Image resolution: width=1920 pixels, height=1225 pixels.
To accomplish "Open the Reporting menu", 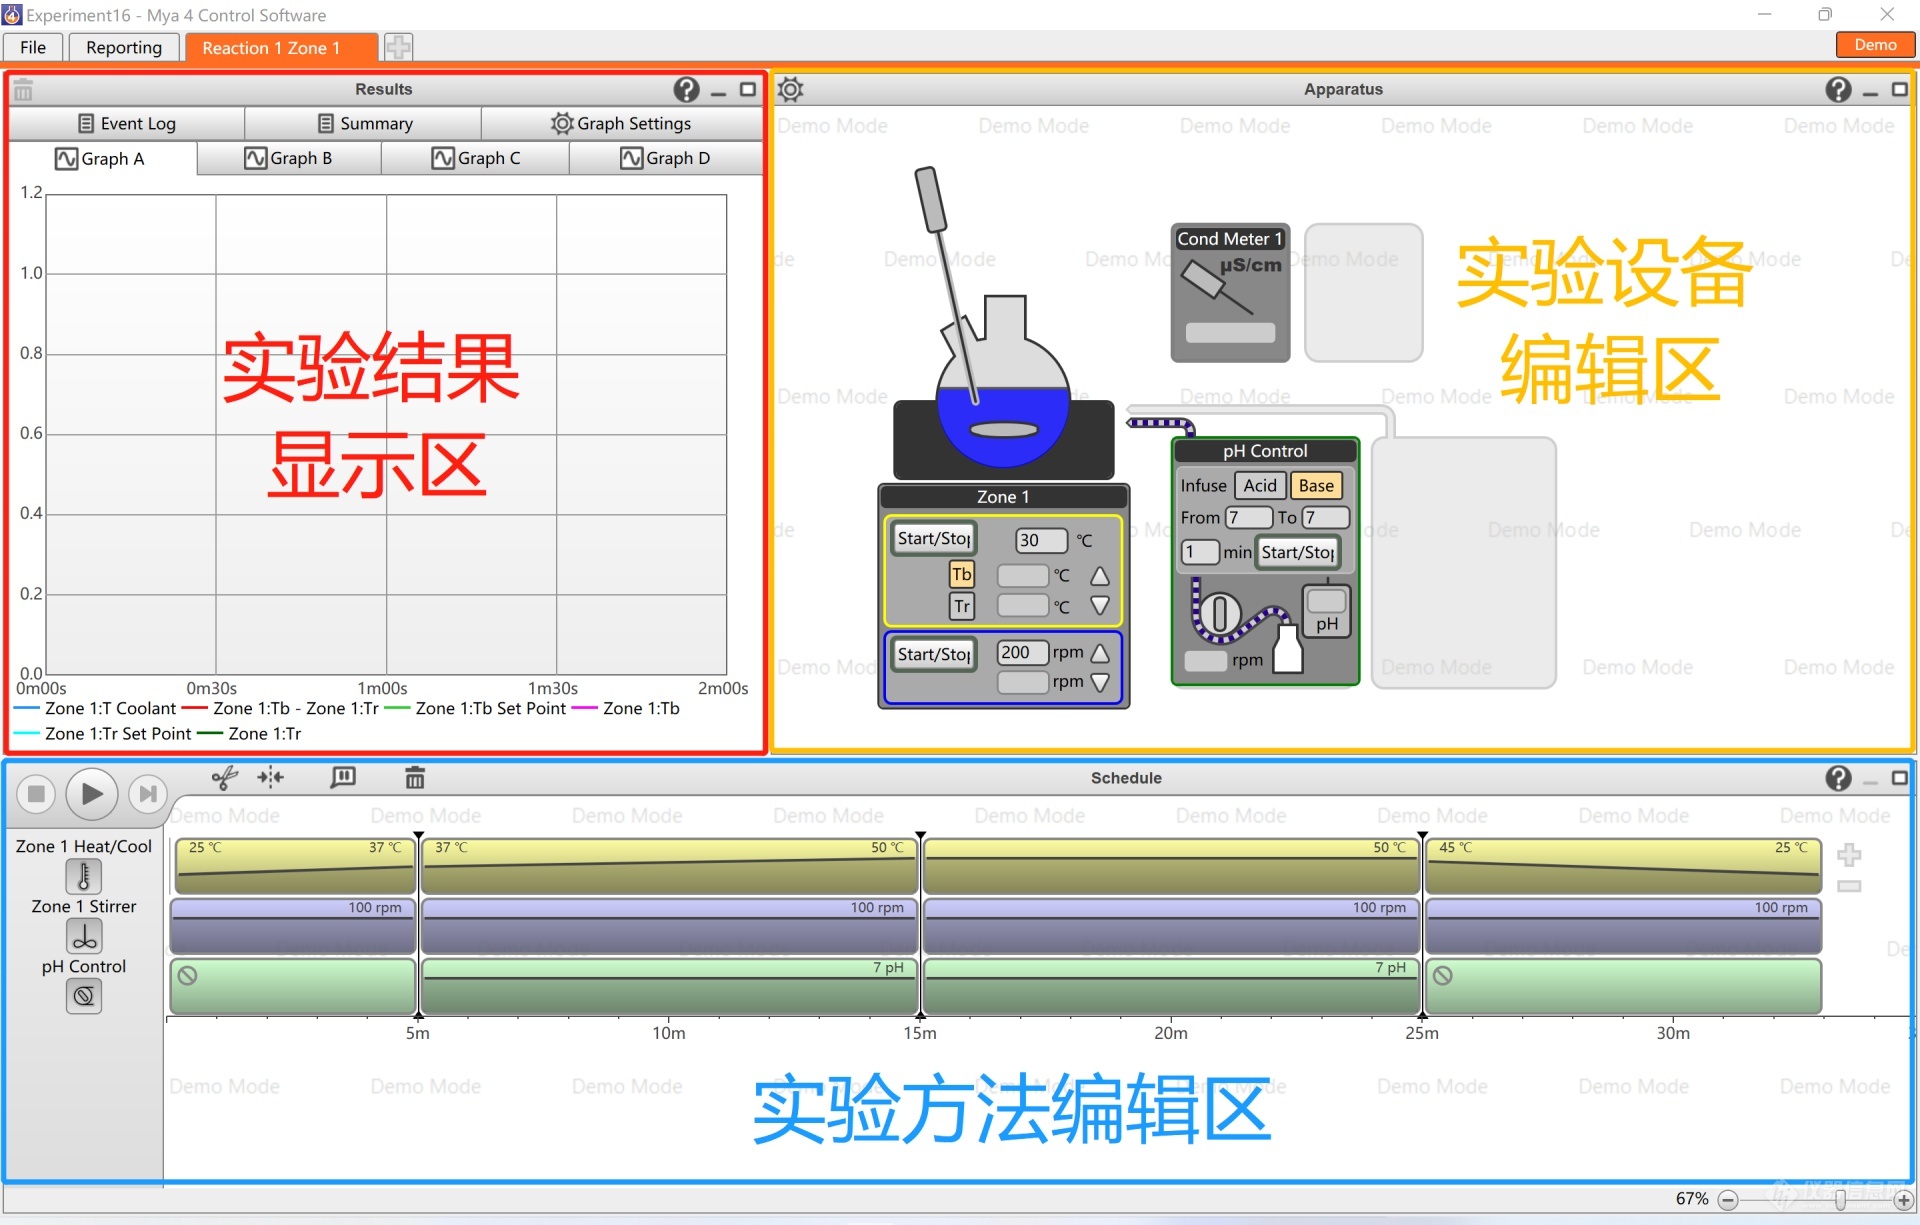I will point(123,46).
